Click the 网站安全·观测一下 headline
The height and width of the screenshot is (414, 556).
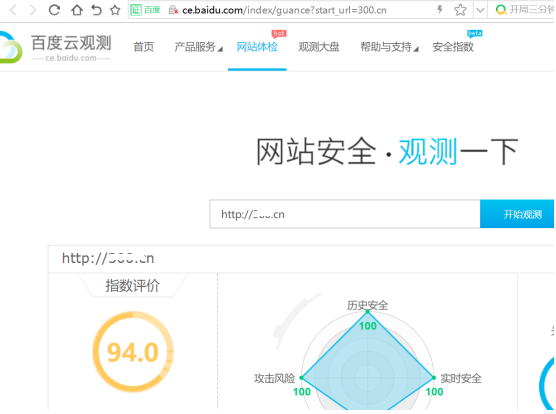pyautogui.click(x=387, y=152)
